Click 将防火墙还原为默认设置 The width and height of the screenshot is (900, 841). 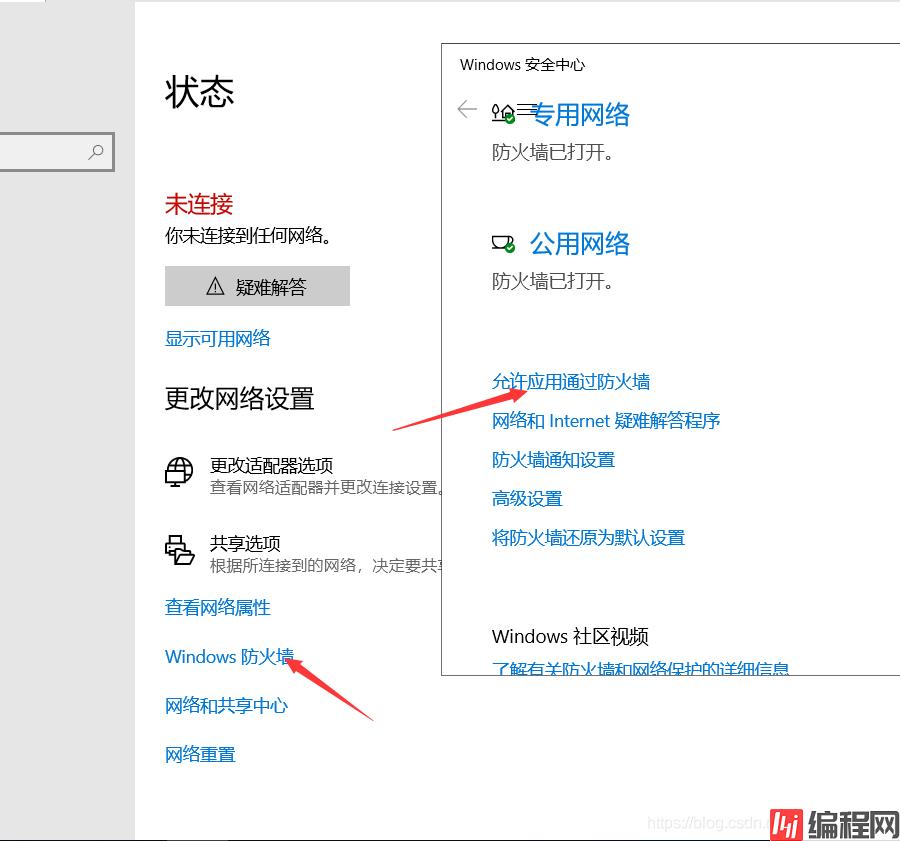click(x=588, y=538)
